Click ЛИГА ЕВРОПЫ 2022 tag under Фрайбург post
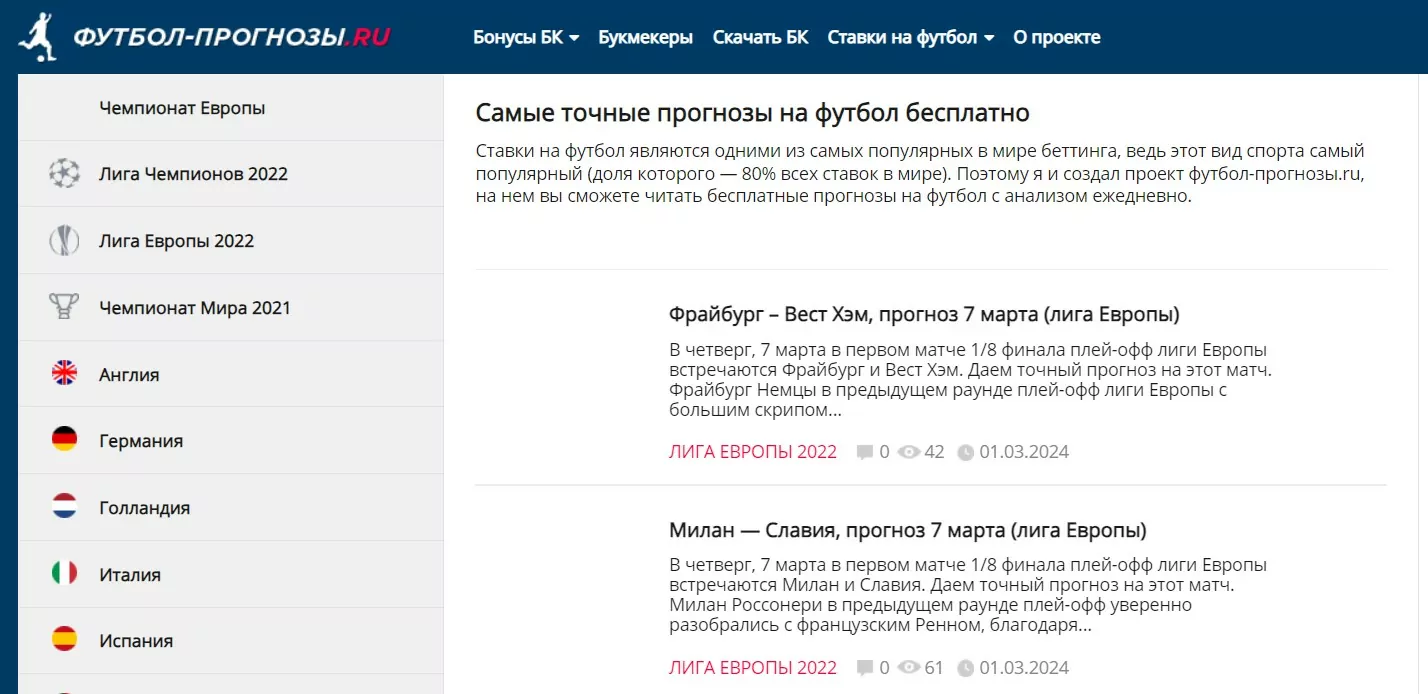The image size is (1428, 694). (x=752, y=452)
